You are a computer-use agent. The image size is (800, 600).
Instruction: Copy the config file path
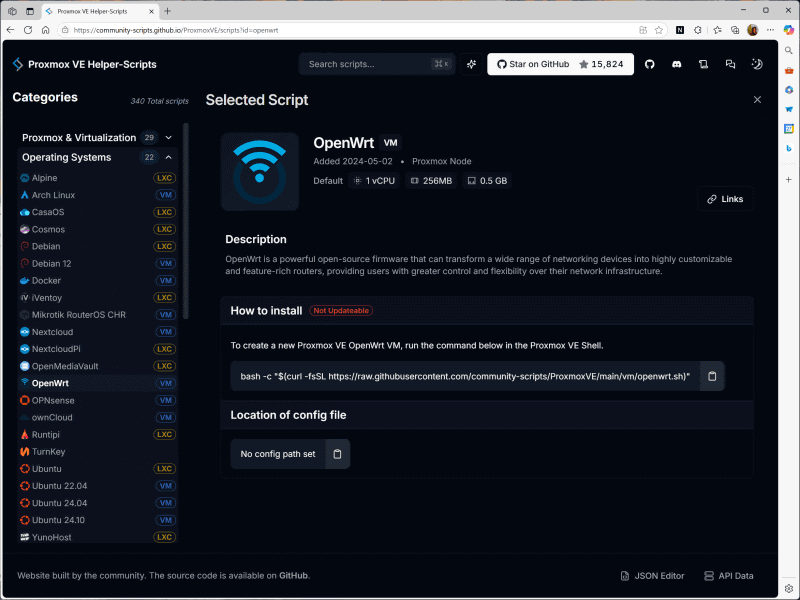coord(337,453)
